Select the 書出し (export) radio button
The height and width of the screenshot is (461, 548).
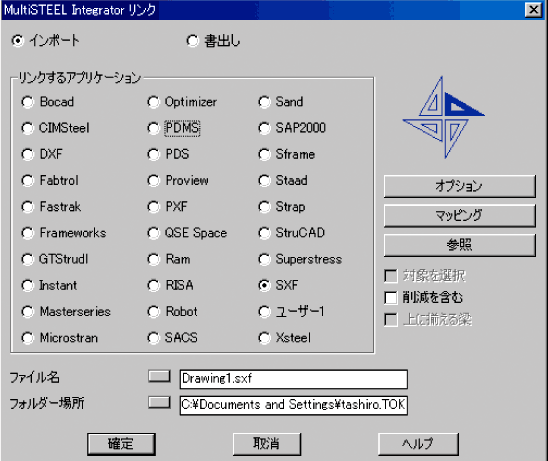(192, 41)
